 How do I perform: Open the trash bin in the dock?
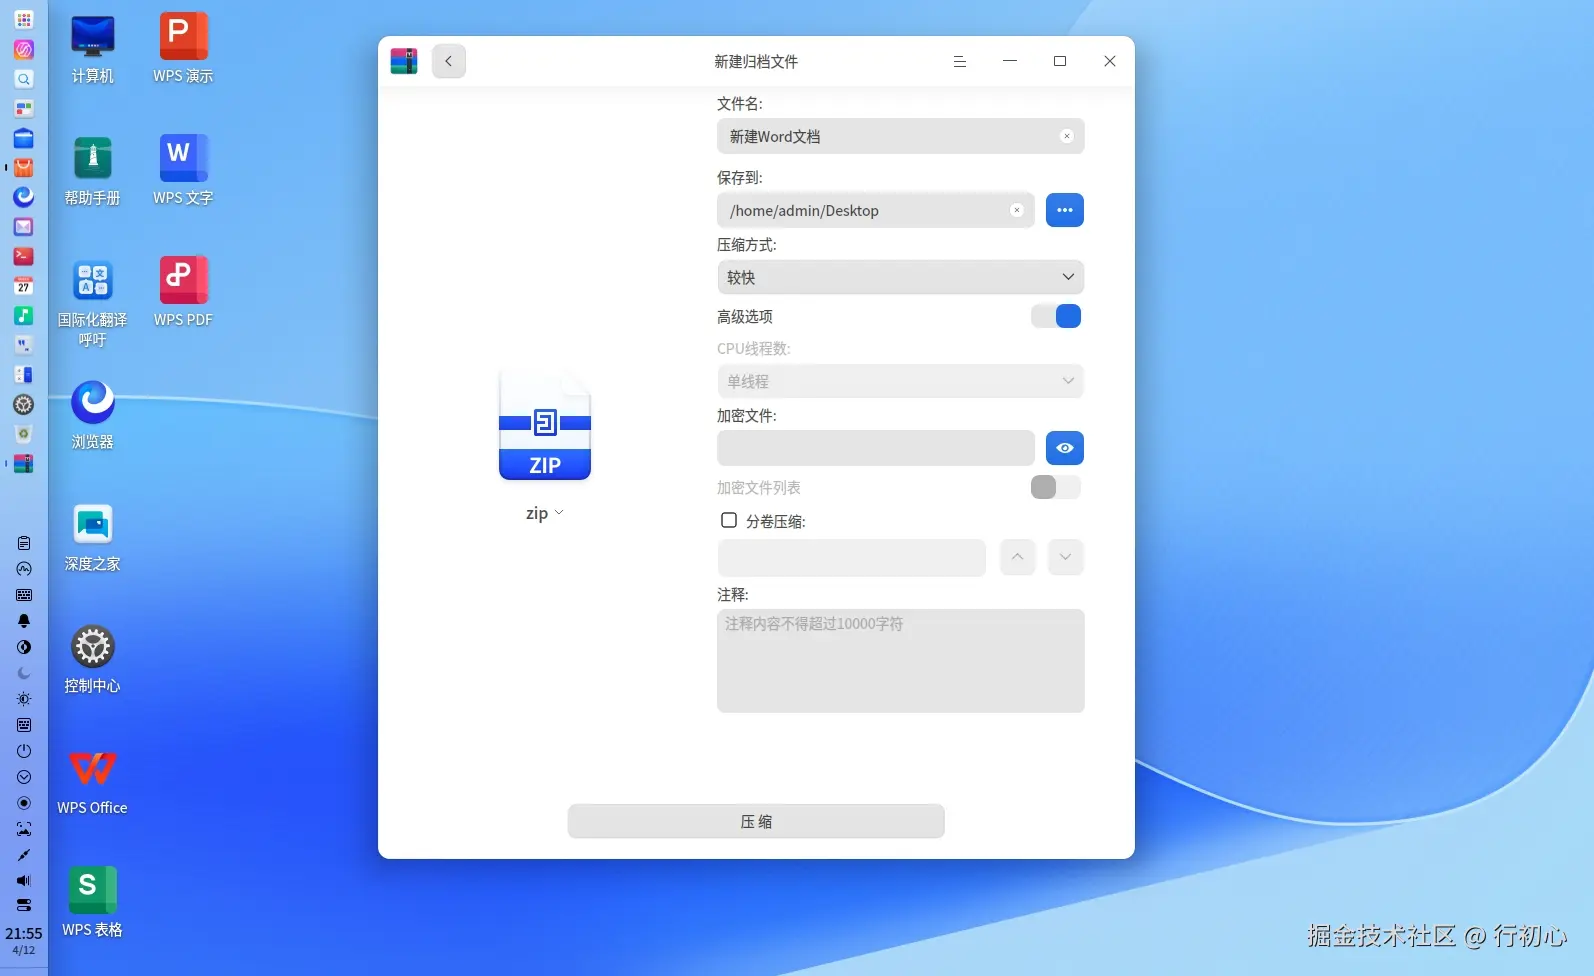(24, 434)
